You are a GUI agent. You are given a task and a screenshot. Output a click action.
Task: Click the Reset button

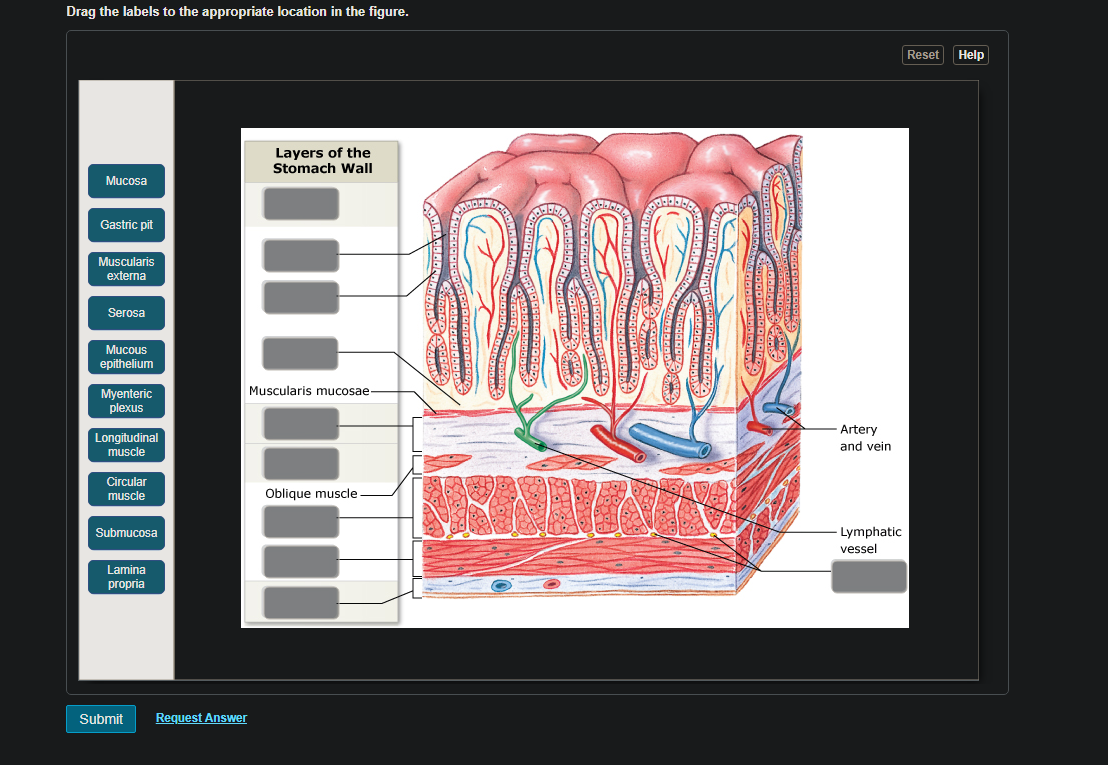923,55
